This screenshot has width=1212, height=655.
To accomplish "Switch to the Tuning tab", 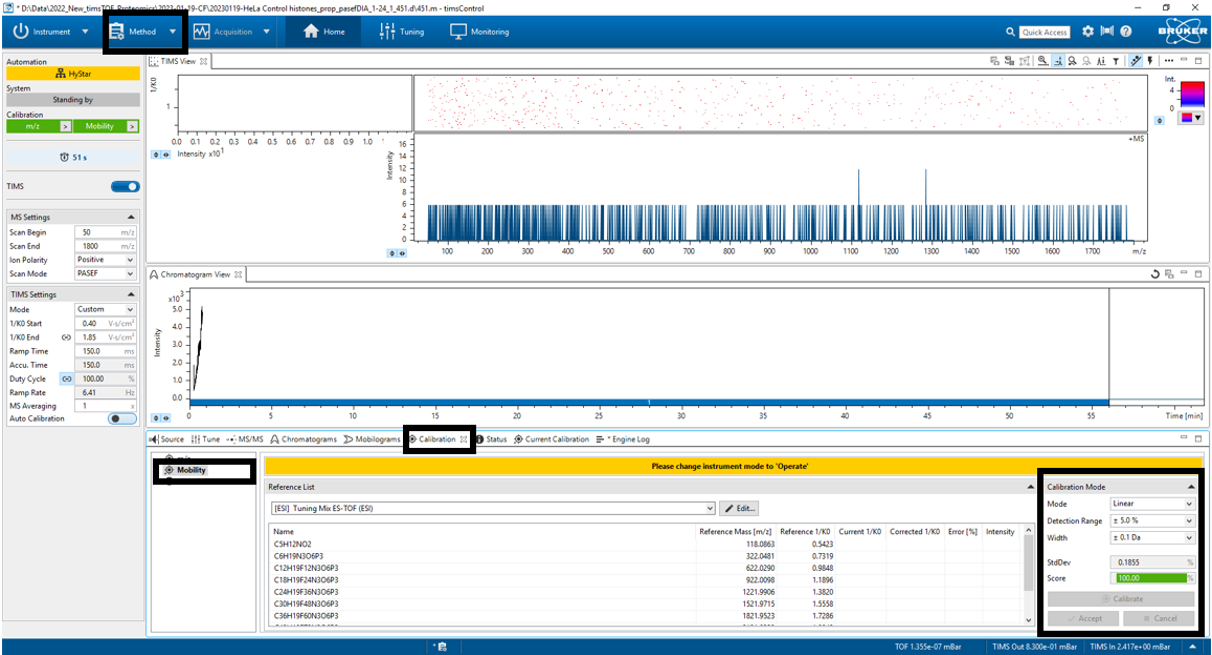I will click(401, 31).
